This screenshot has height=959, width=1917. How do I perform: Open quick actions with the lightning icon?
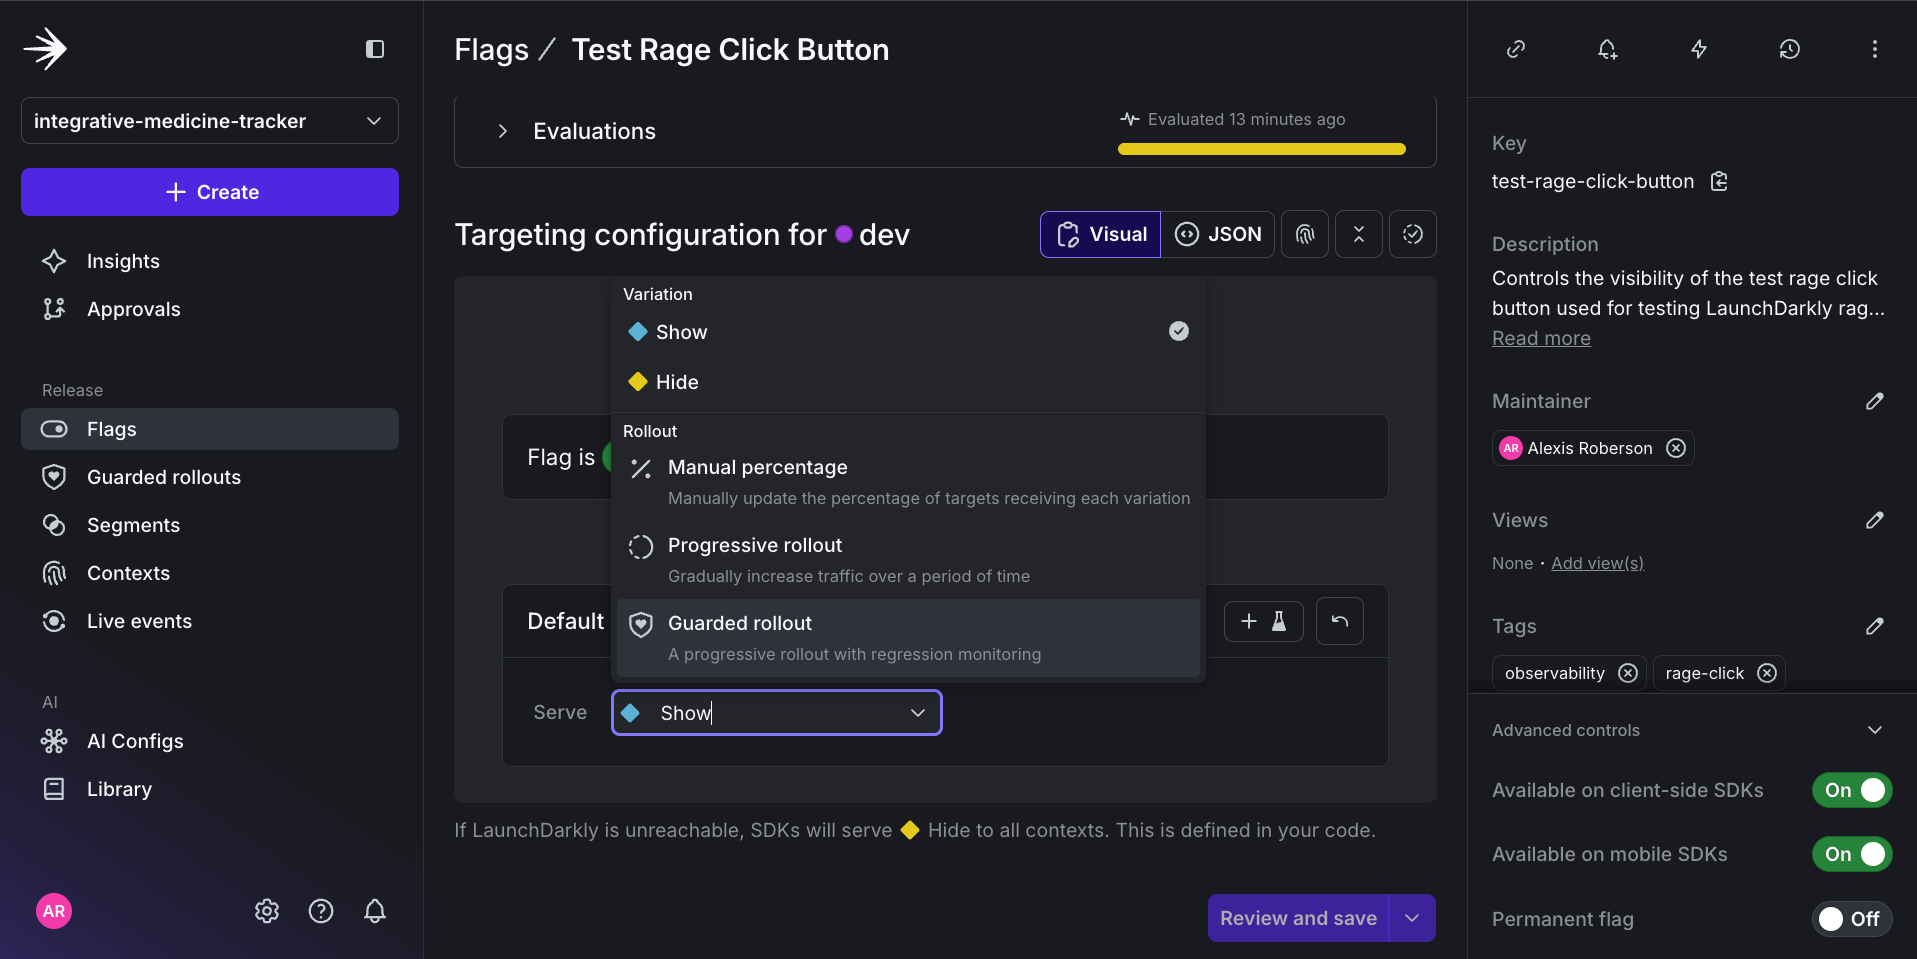(1698, 49)
